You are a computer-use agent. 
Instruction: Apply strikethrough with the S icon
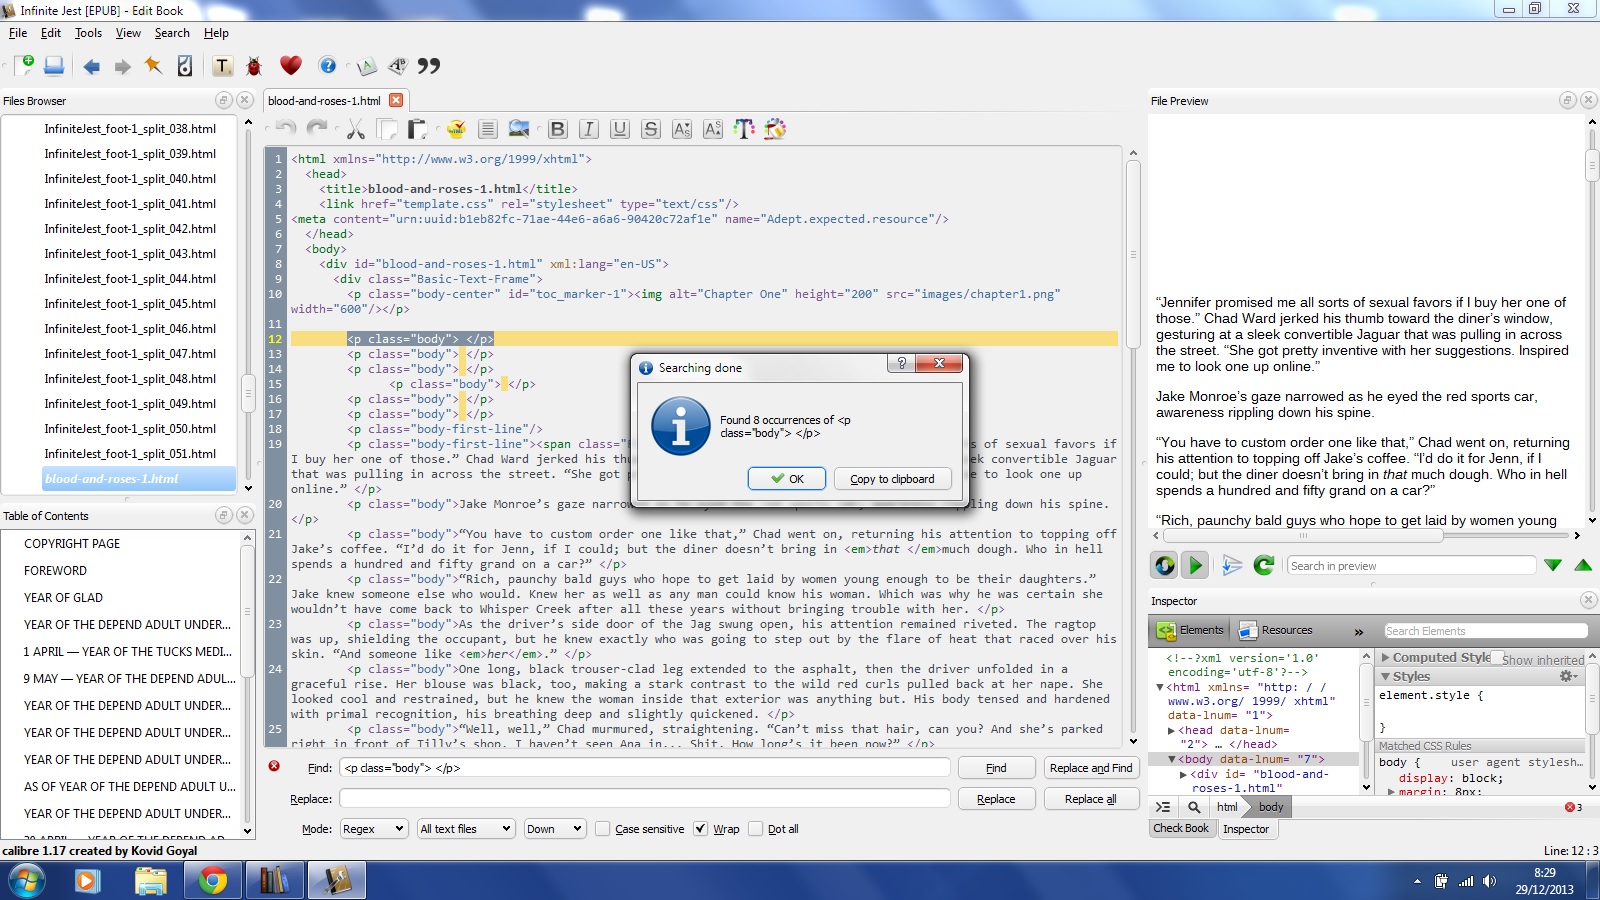coord(651,129)
